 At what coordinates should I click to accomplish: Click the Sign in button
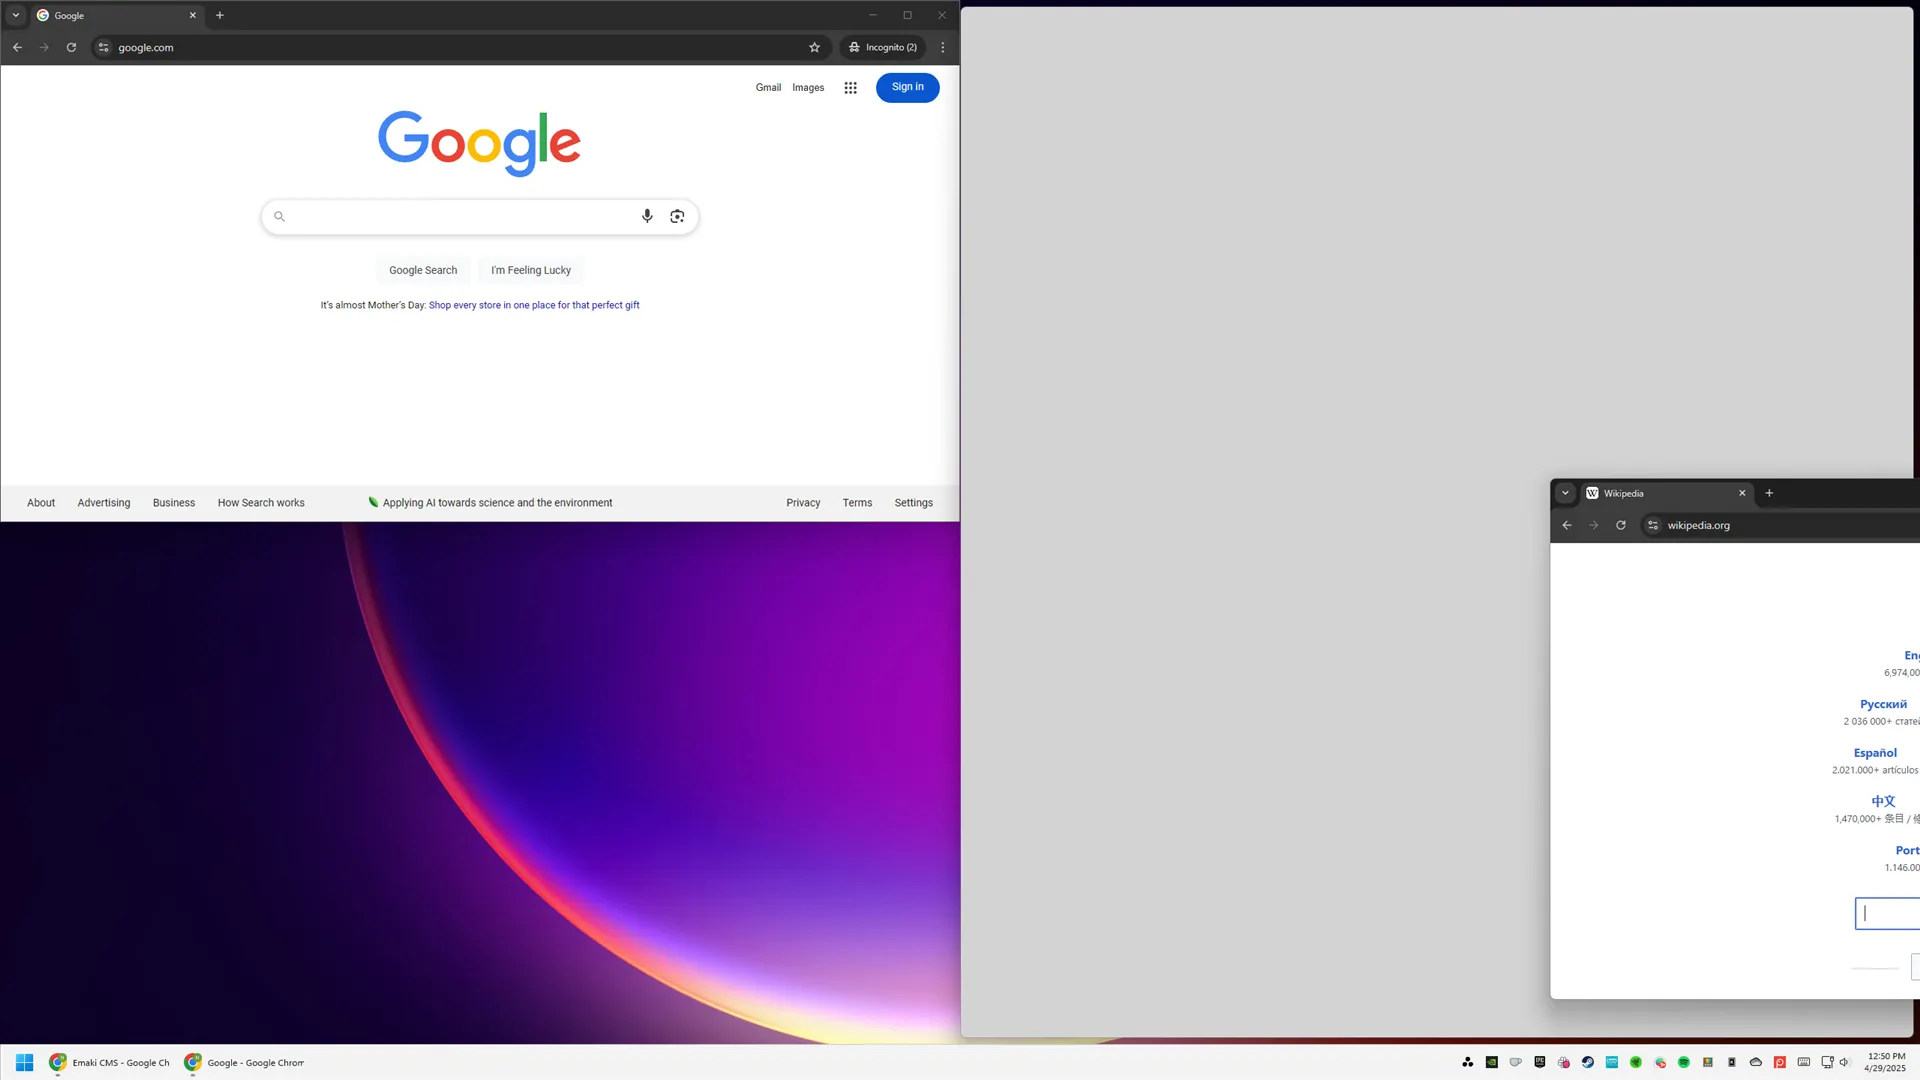coord(906,88)
